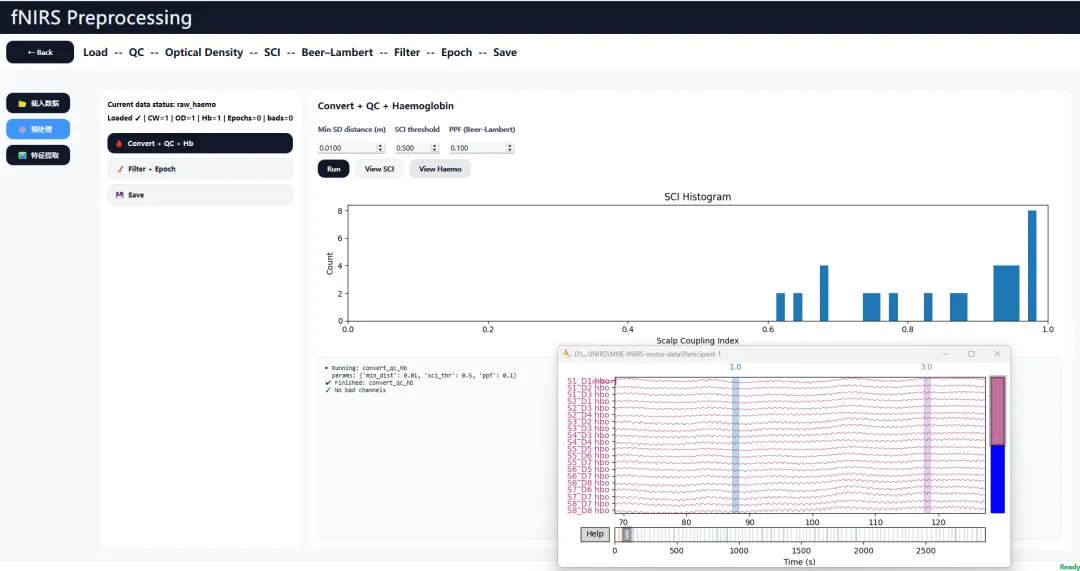Viewport: 1080px width, 571px height.
Task: Click 'SCI' in the pipeline header
Action: pos(272,52)
